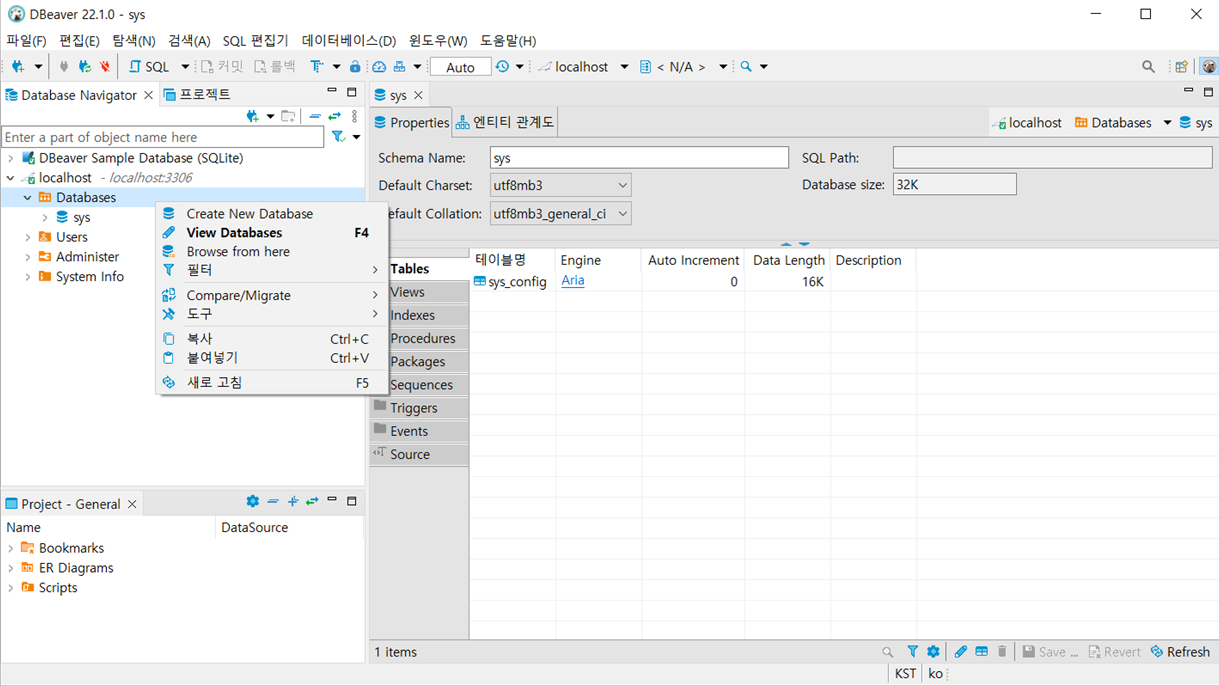Click the Auto commit mode box in toolbar
The width and height of the screenshot is (1219, 686).
460,67
